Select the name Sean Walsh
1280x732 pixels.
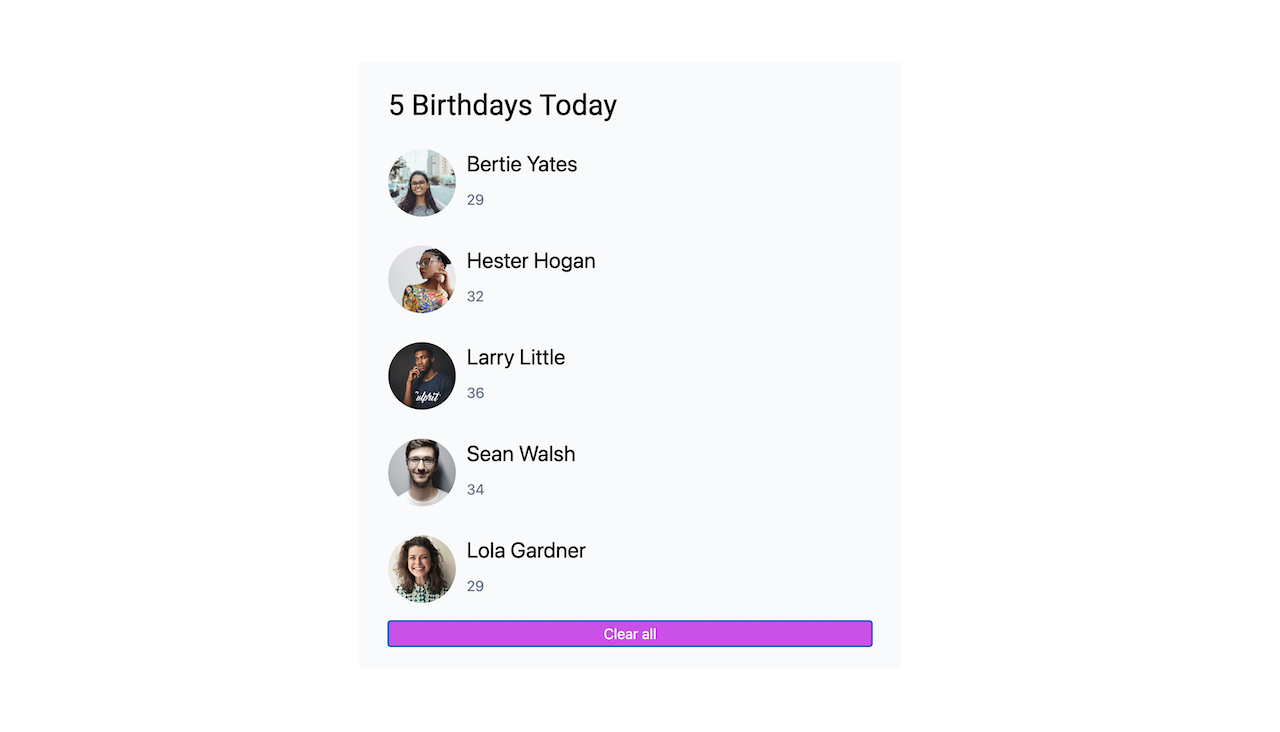click(521, 454)
